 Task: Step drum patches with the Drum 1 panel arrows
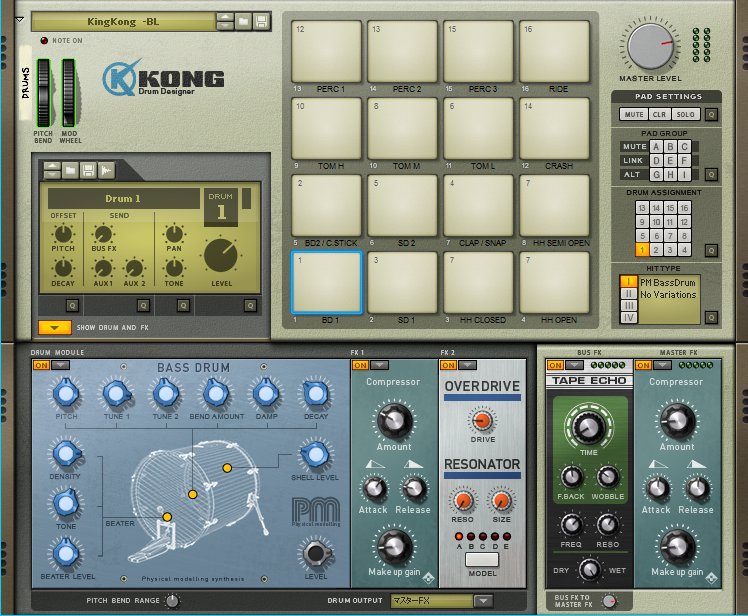[x=52, y=170]
